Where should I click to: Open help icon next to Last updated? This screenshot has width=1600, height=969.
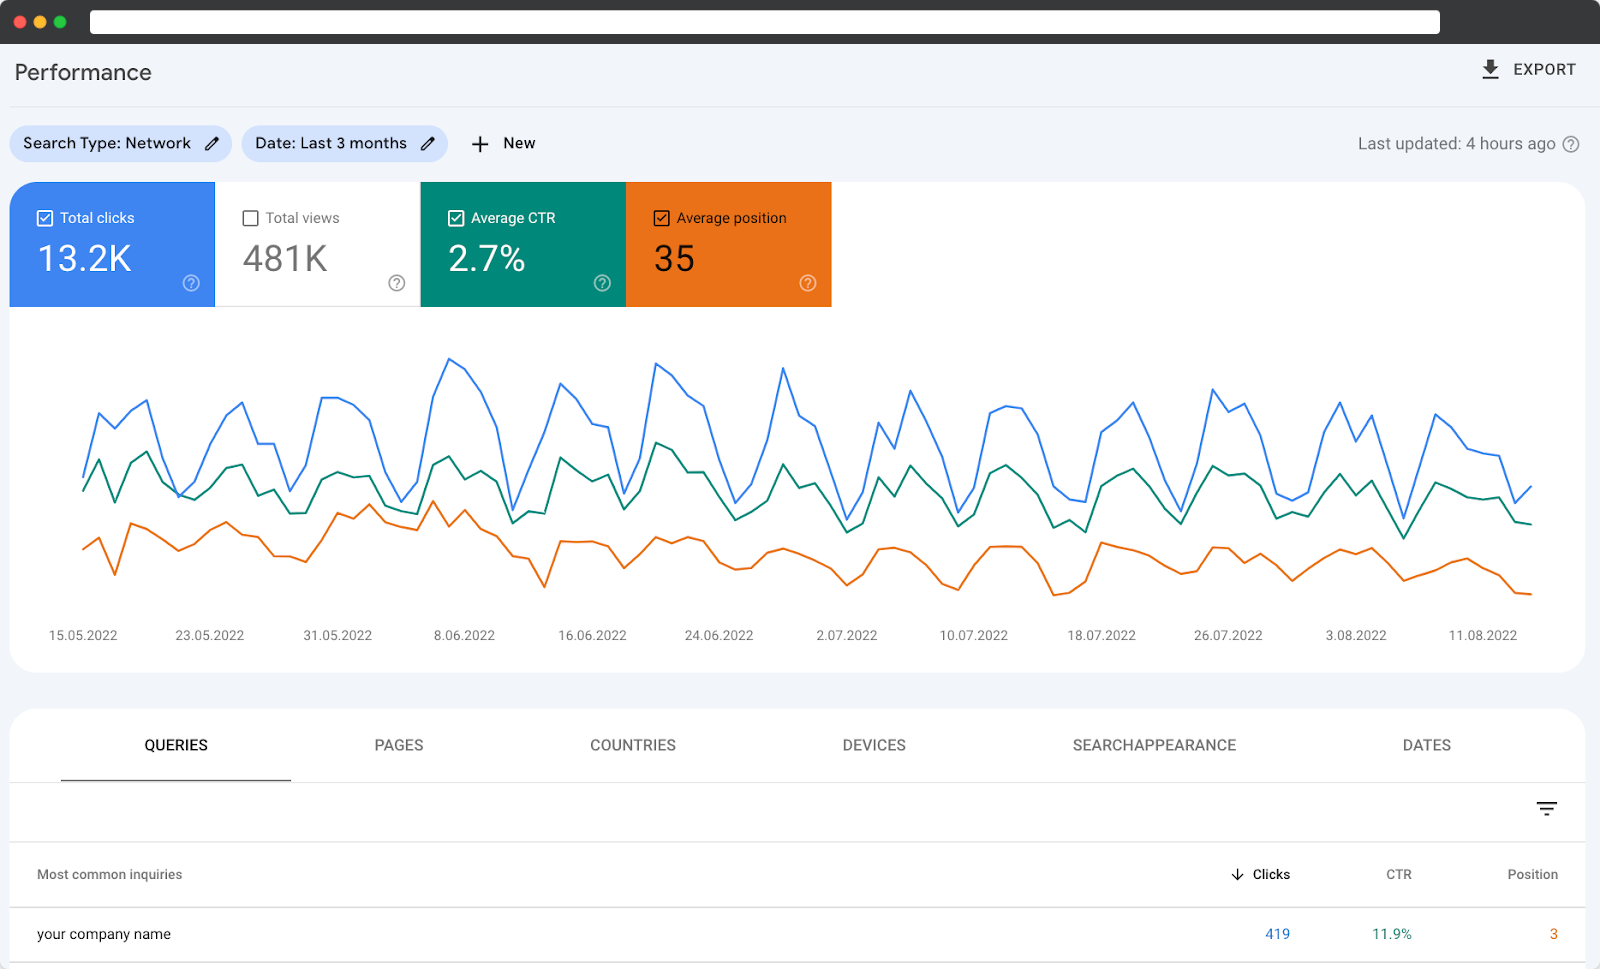coord(1571,144)
